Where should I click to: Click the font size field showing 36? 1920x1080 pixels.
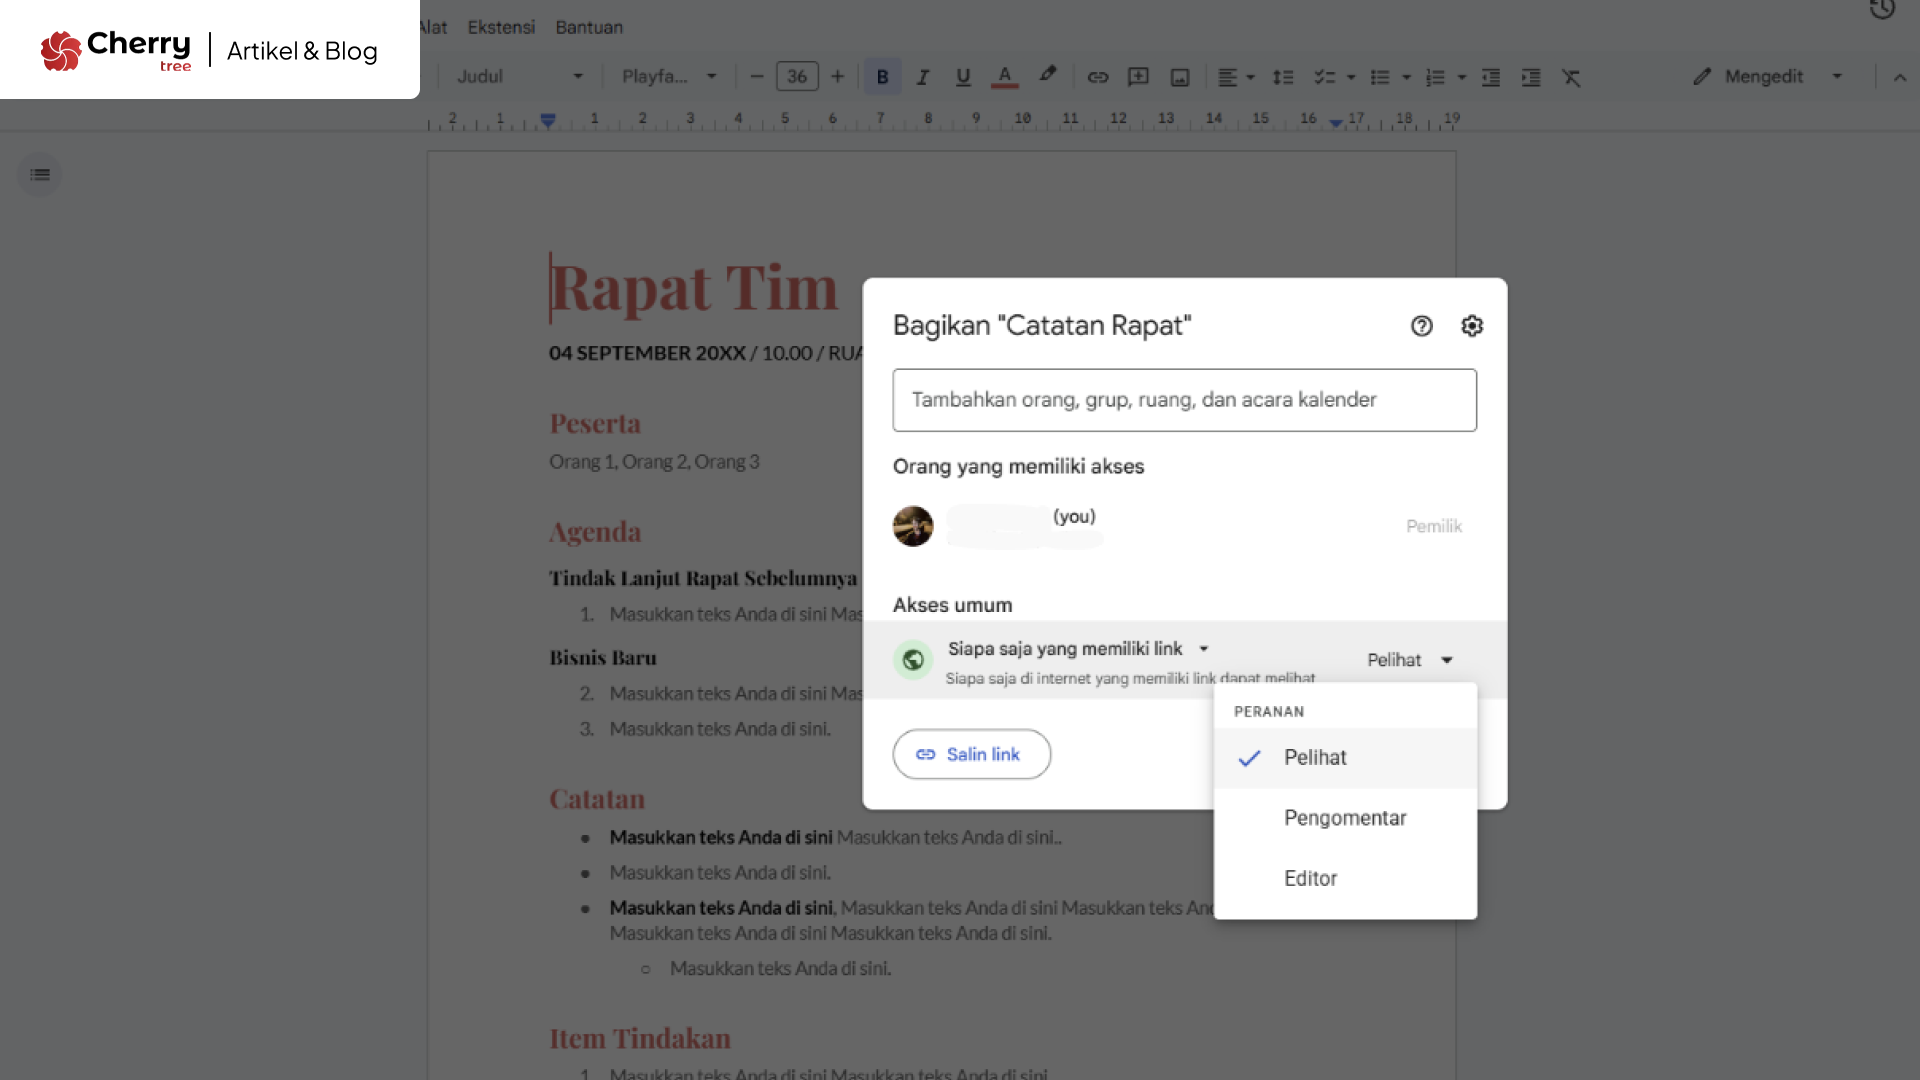pyautogui.click(x=797, y=77)
